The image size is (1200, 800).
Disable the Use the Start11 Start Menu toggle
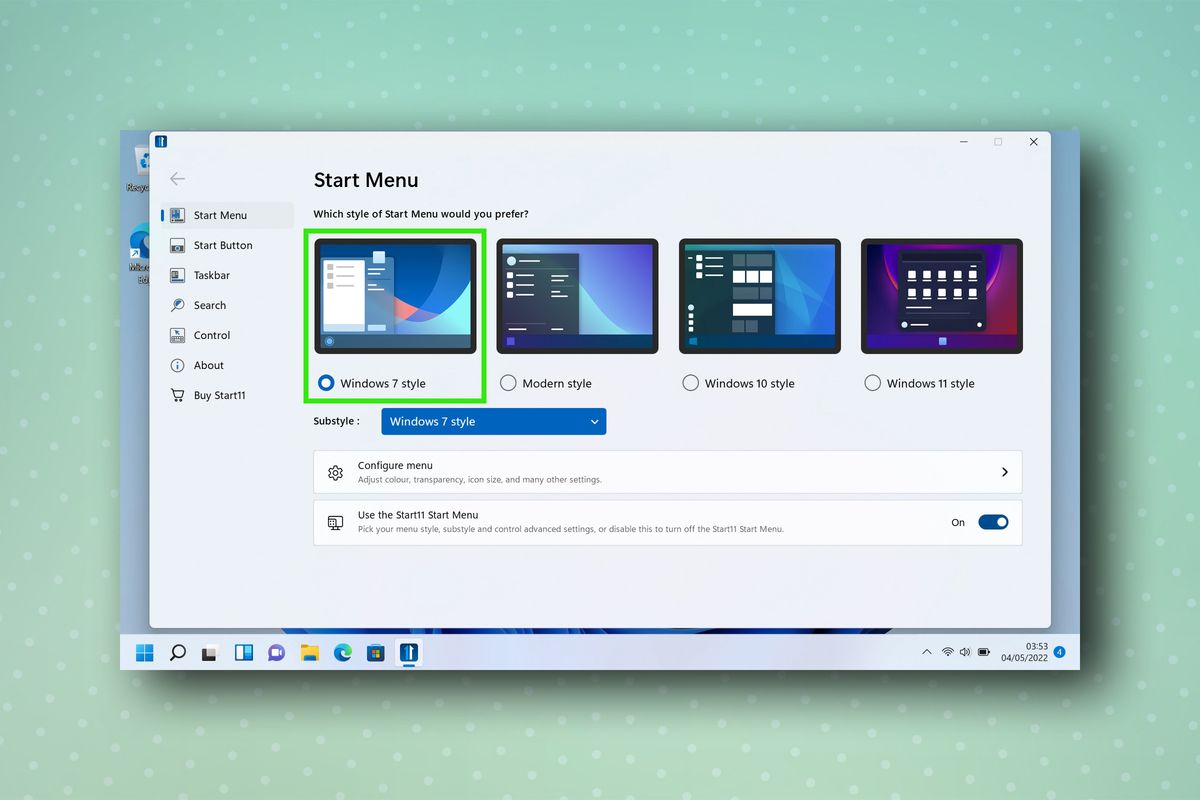[x=993, y=522]
